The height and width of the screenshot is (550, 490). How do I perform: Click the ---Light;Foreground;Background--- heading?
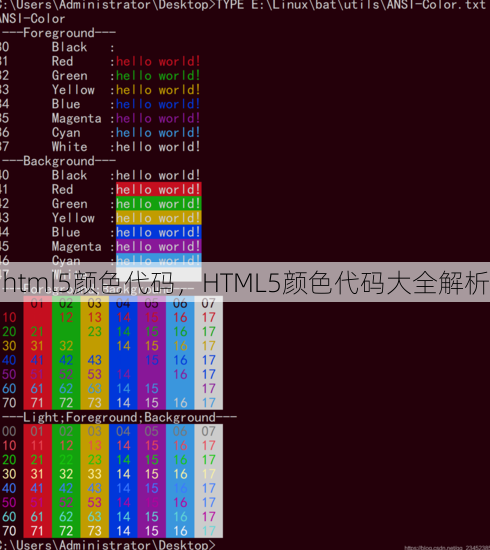[119, 417]
